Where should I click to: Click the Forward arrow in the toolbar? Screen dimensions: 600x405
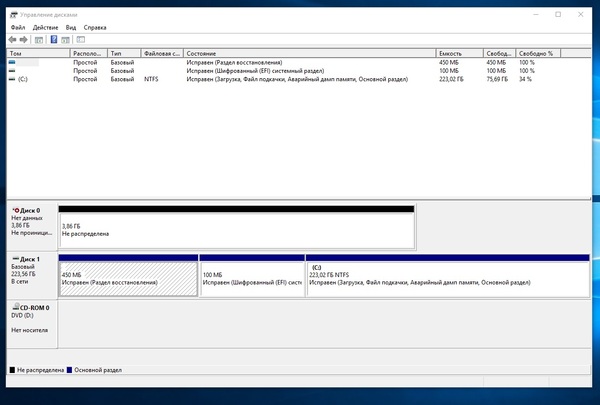pyautogui.click(x=25, y=39)
